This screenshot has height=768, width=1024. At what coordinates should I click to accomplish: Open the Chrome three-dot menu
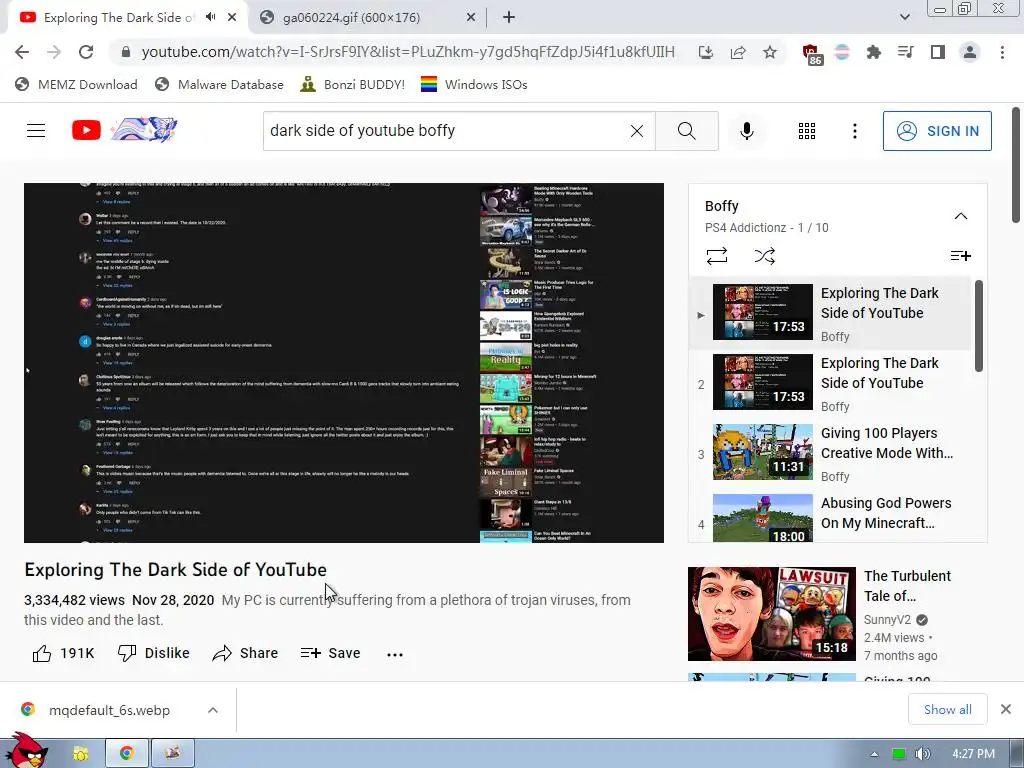[x=1002, y=52]
